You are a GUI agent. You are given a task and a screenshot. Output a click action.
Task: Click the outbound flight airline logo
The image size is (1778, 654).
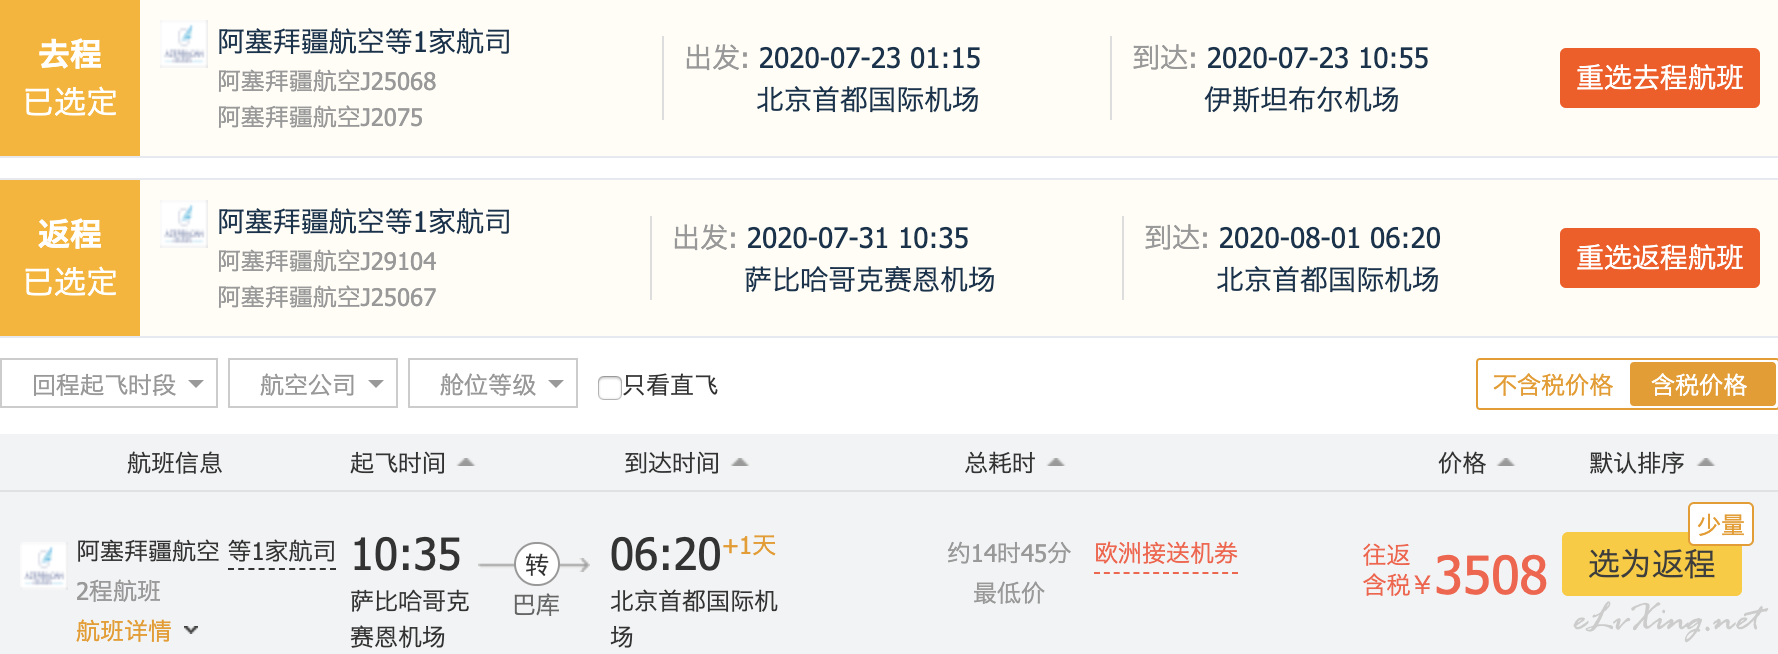coord(184,45)
